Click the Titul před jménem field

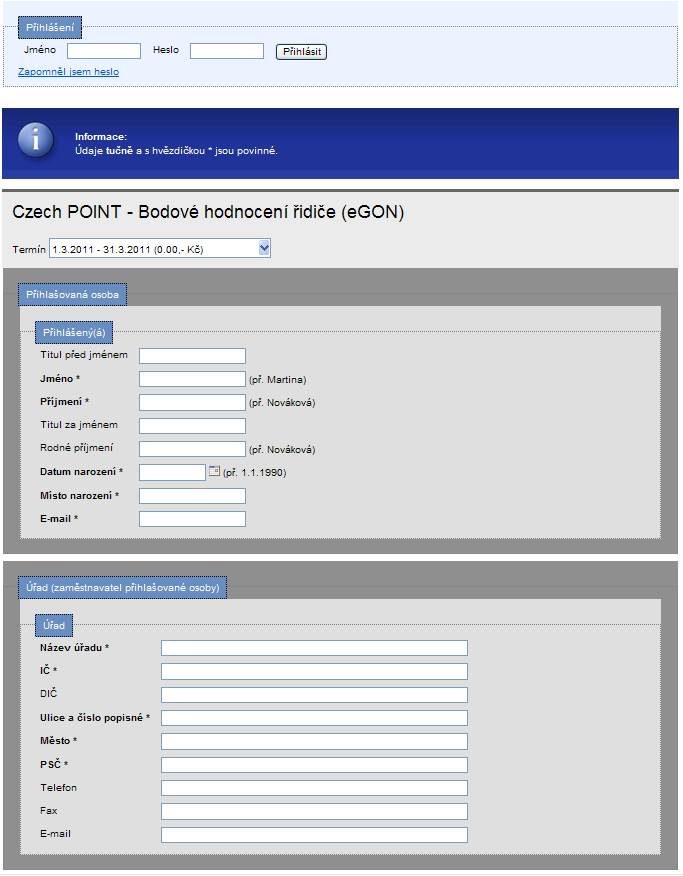[x=192, y=356]
